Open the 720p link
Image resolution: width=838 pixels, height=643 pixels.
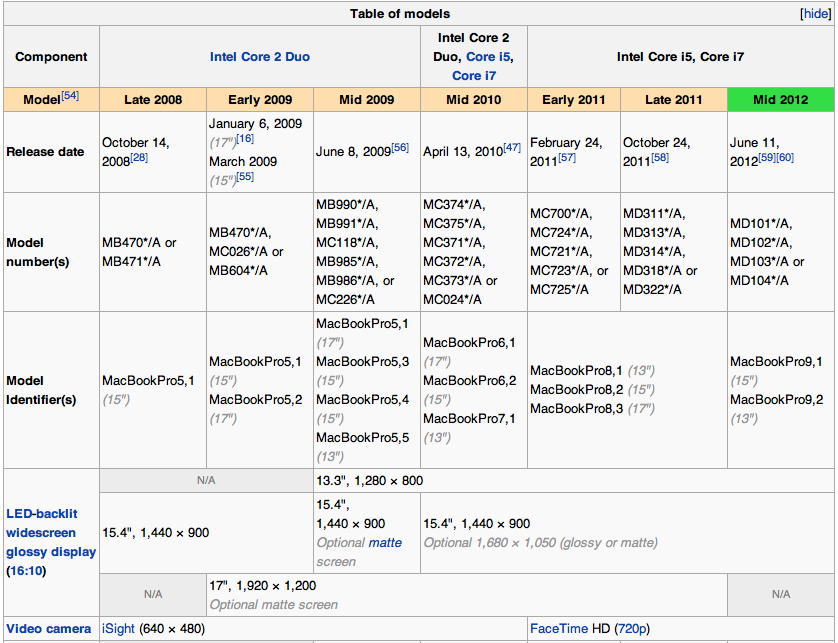tap(632, 629)
